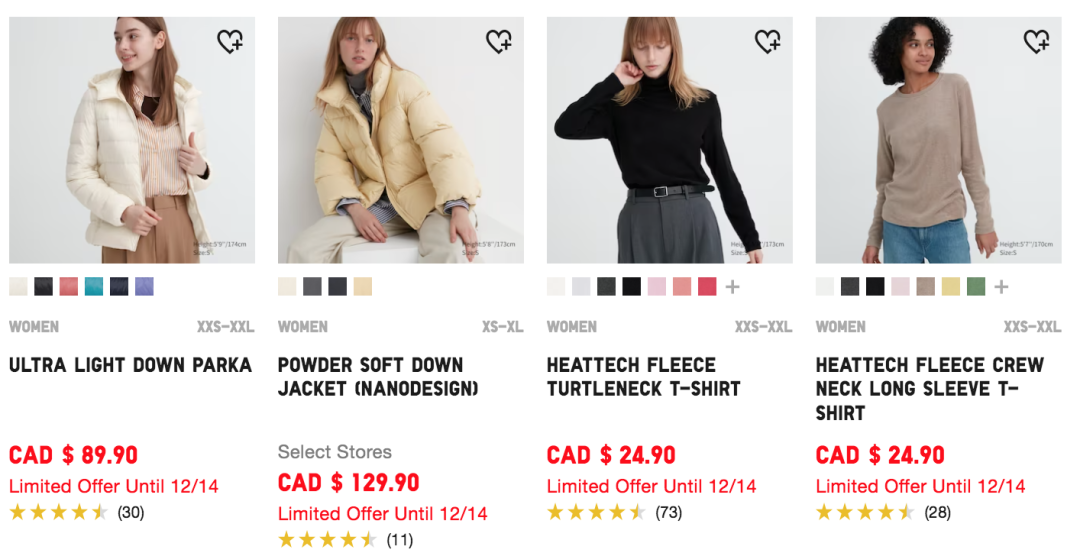Click heart icon on Heattech Fleece Turtleneck

[x=768, y=41]
